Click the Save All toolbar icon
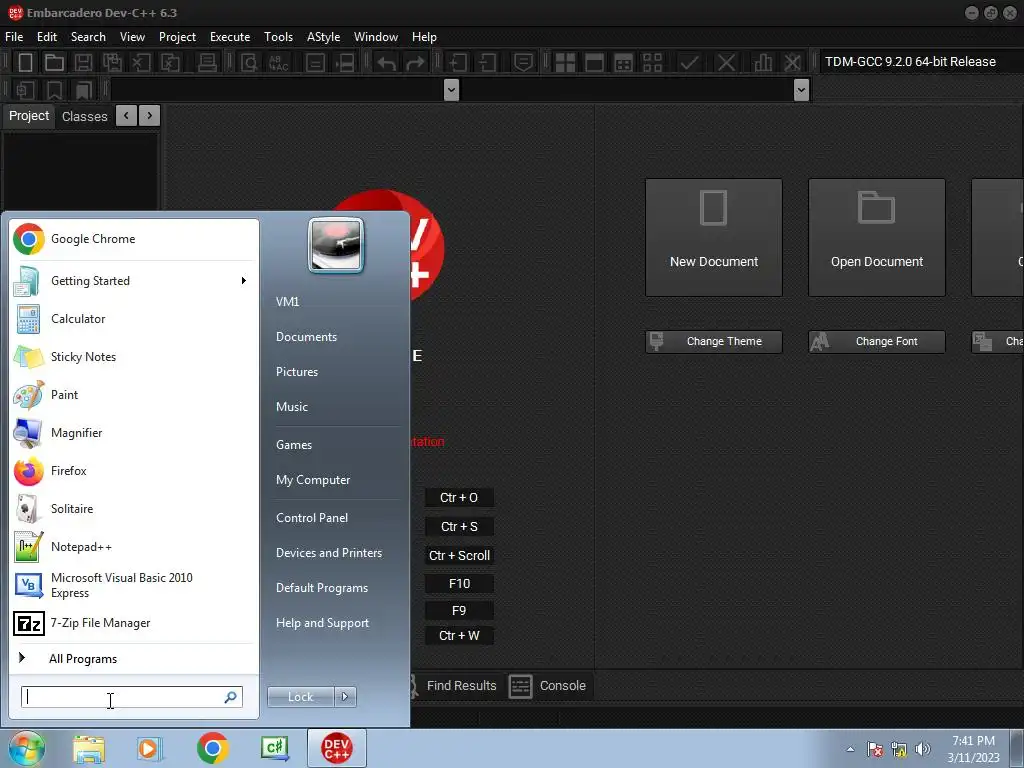This screenshot has width=1024, height=768. click(112, 62)
